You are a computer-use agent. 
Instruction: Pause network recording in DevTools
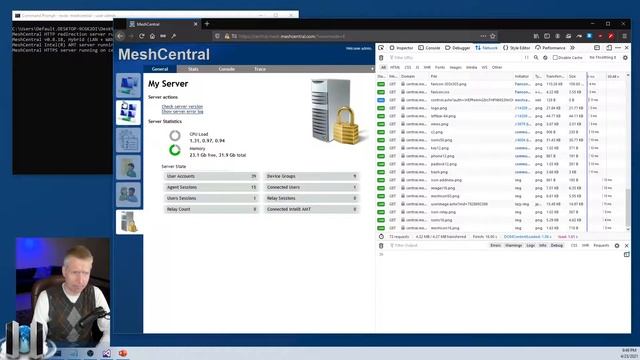coord(527,58)
